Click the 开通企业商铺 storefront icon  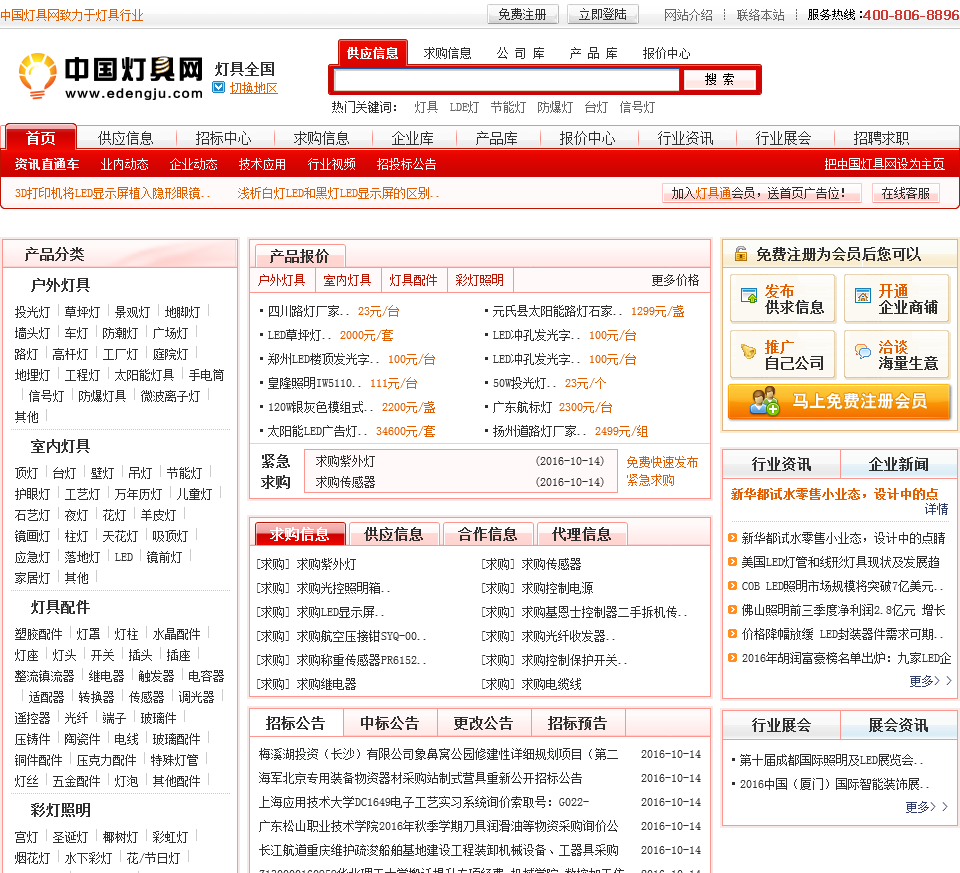tap(863, 296)
